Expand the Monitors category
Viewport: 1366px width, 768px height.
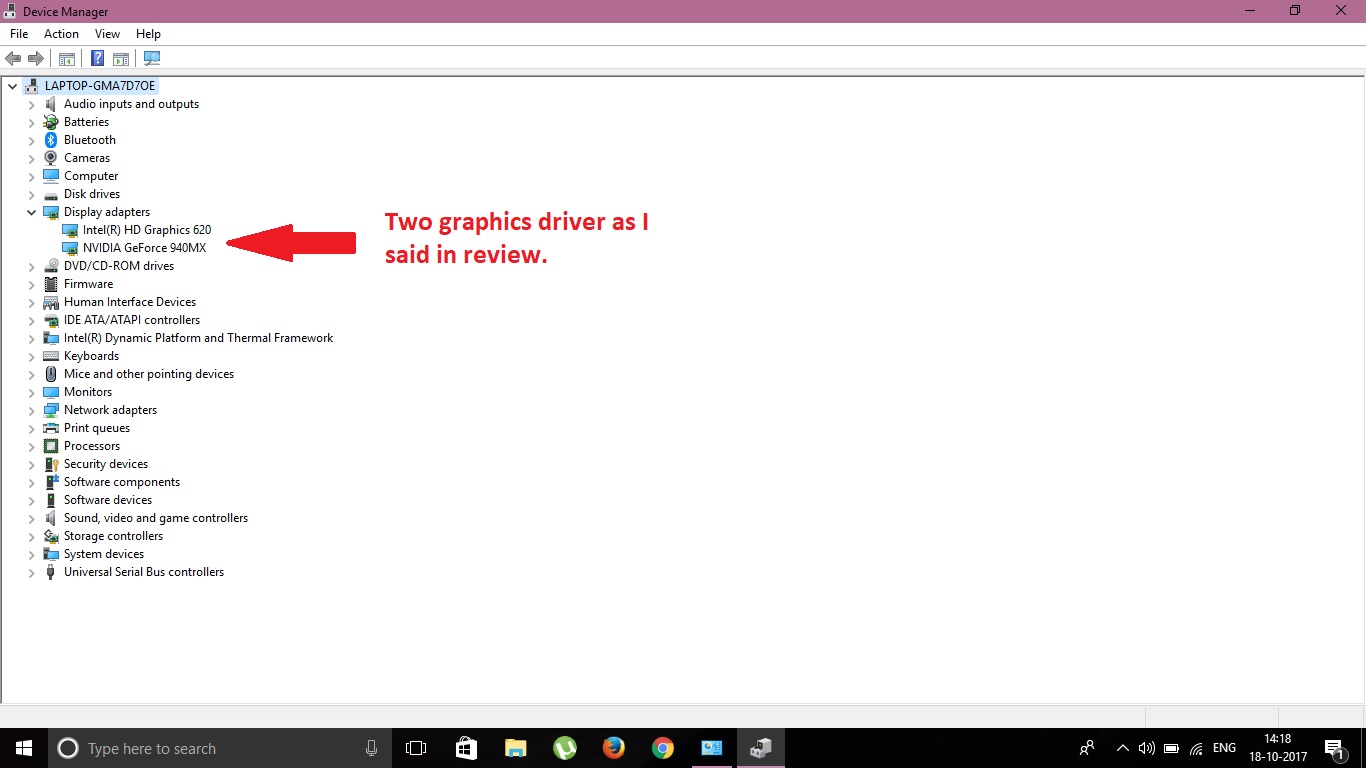click(x=31, y=392)
